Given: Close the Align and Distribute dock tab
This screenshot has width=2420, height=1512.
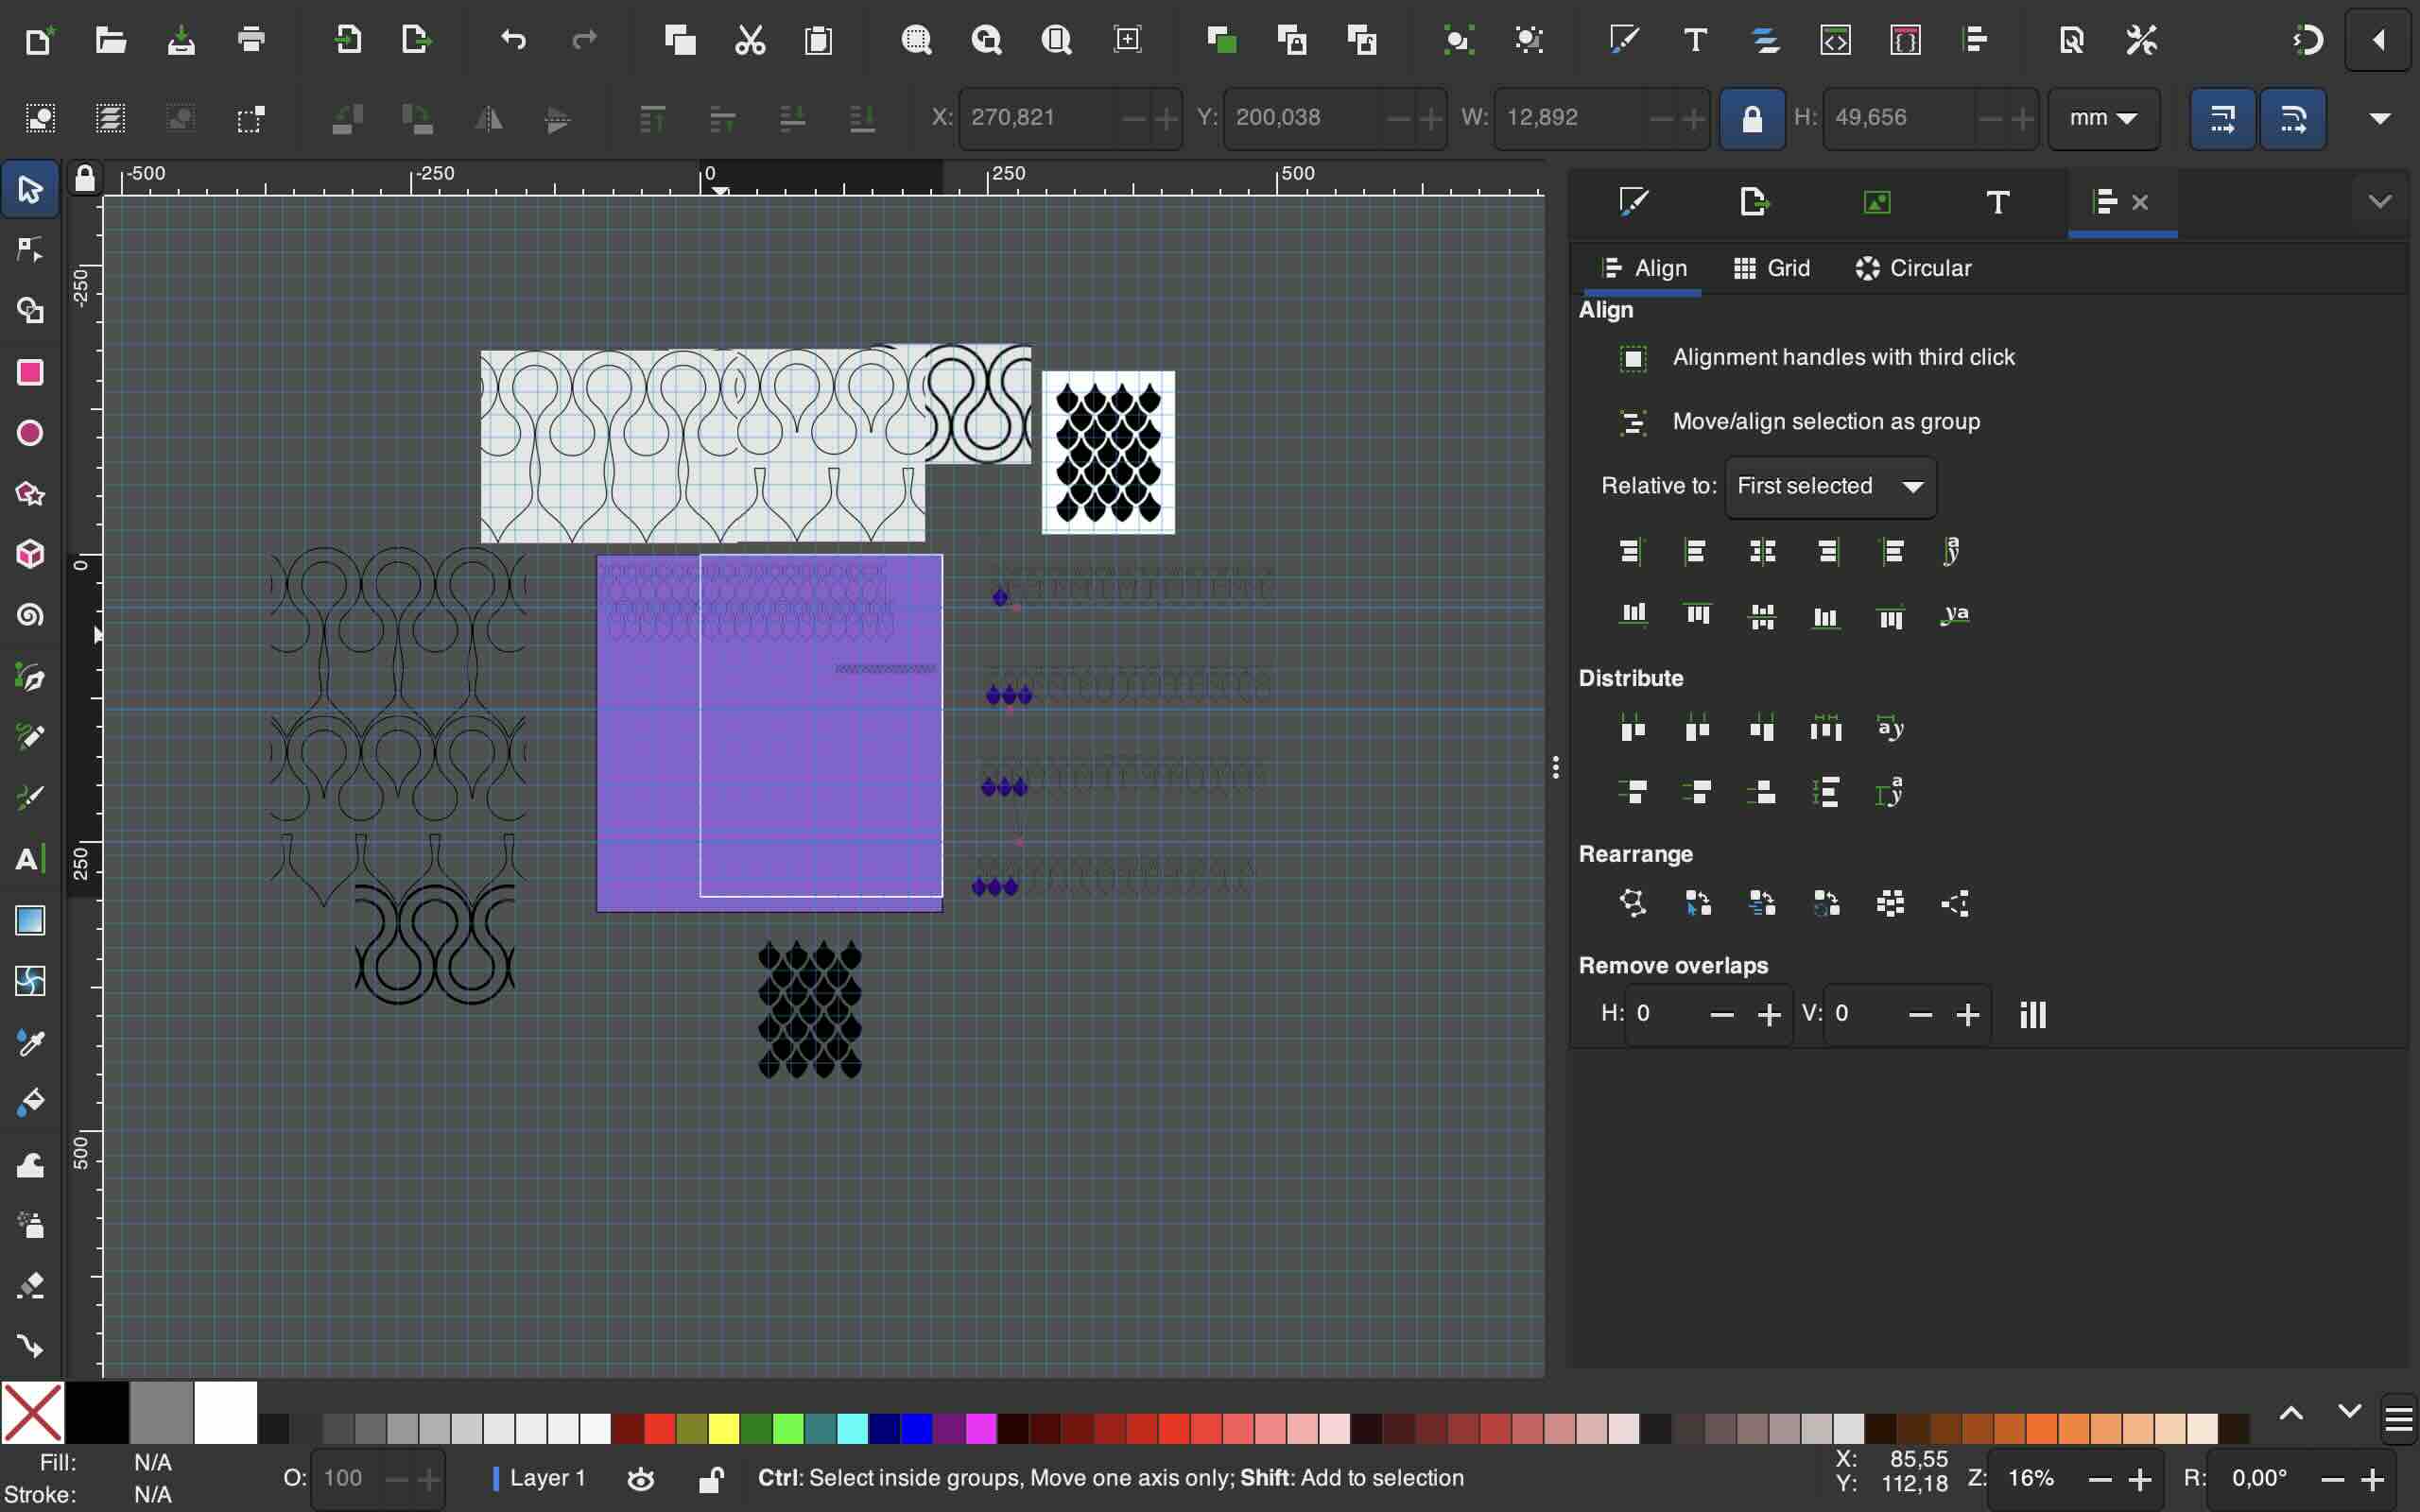Looking at the screenshot, I should (x=2140, y=202).
